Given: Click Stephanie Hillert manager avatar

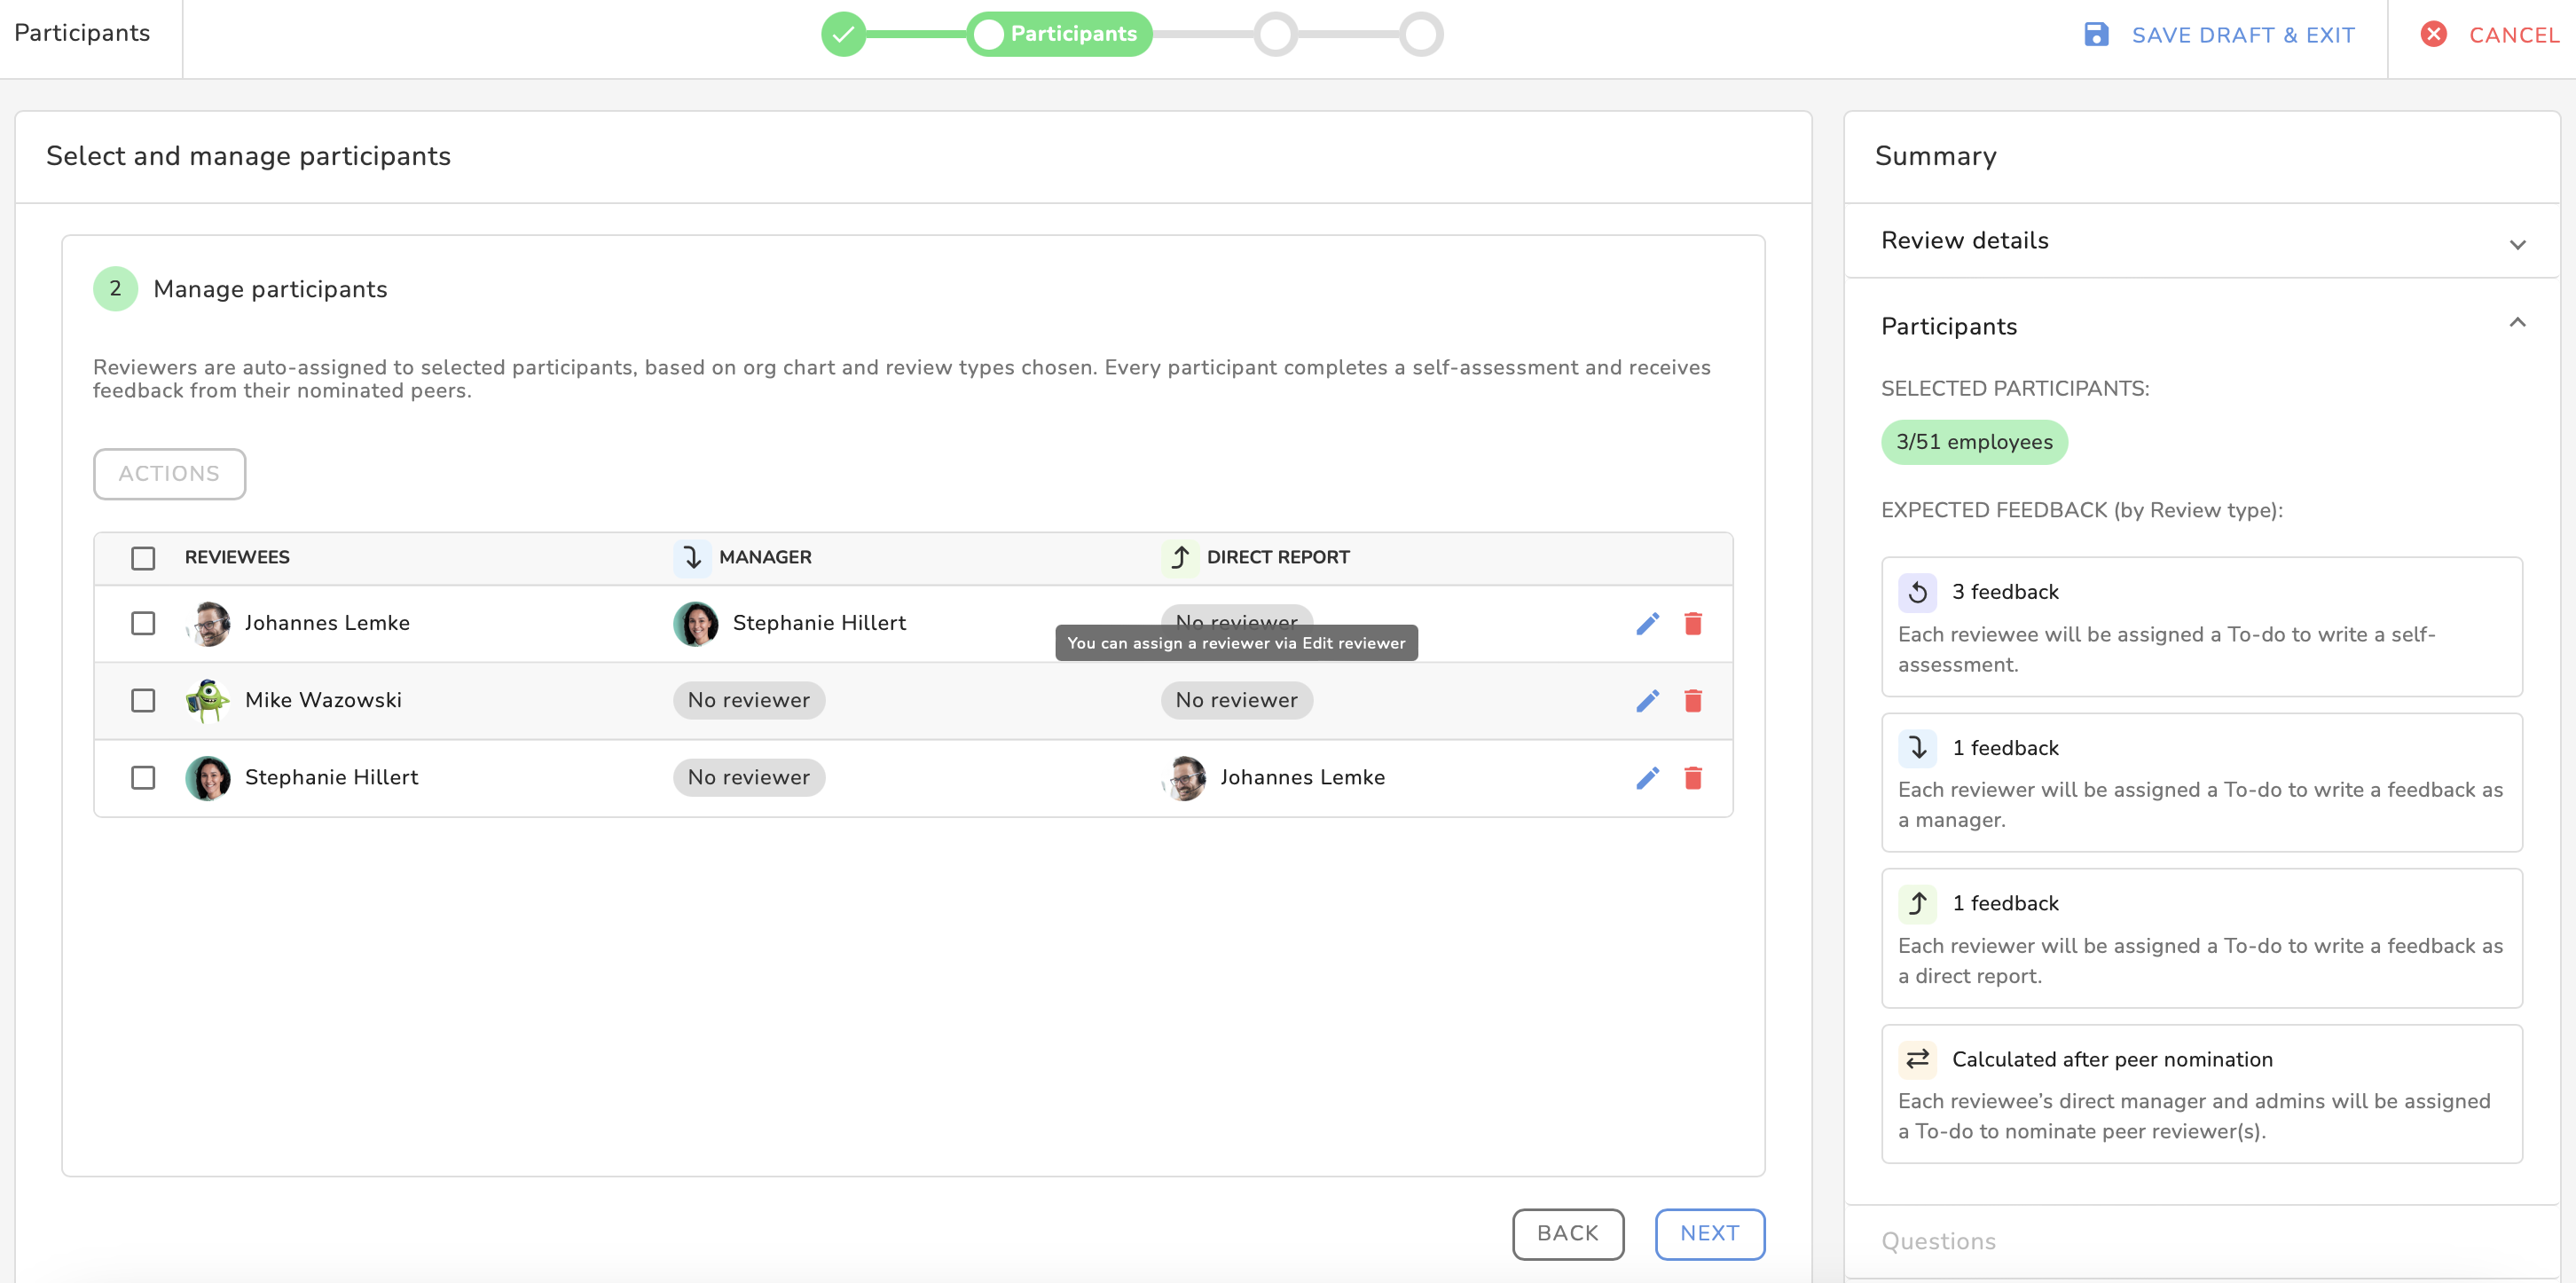Looking at the screenshot, I should click(x=695, y=624).
